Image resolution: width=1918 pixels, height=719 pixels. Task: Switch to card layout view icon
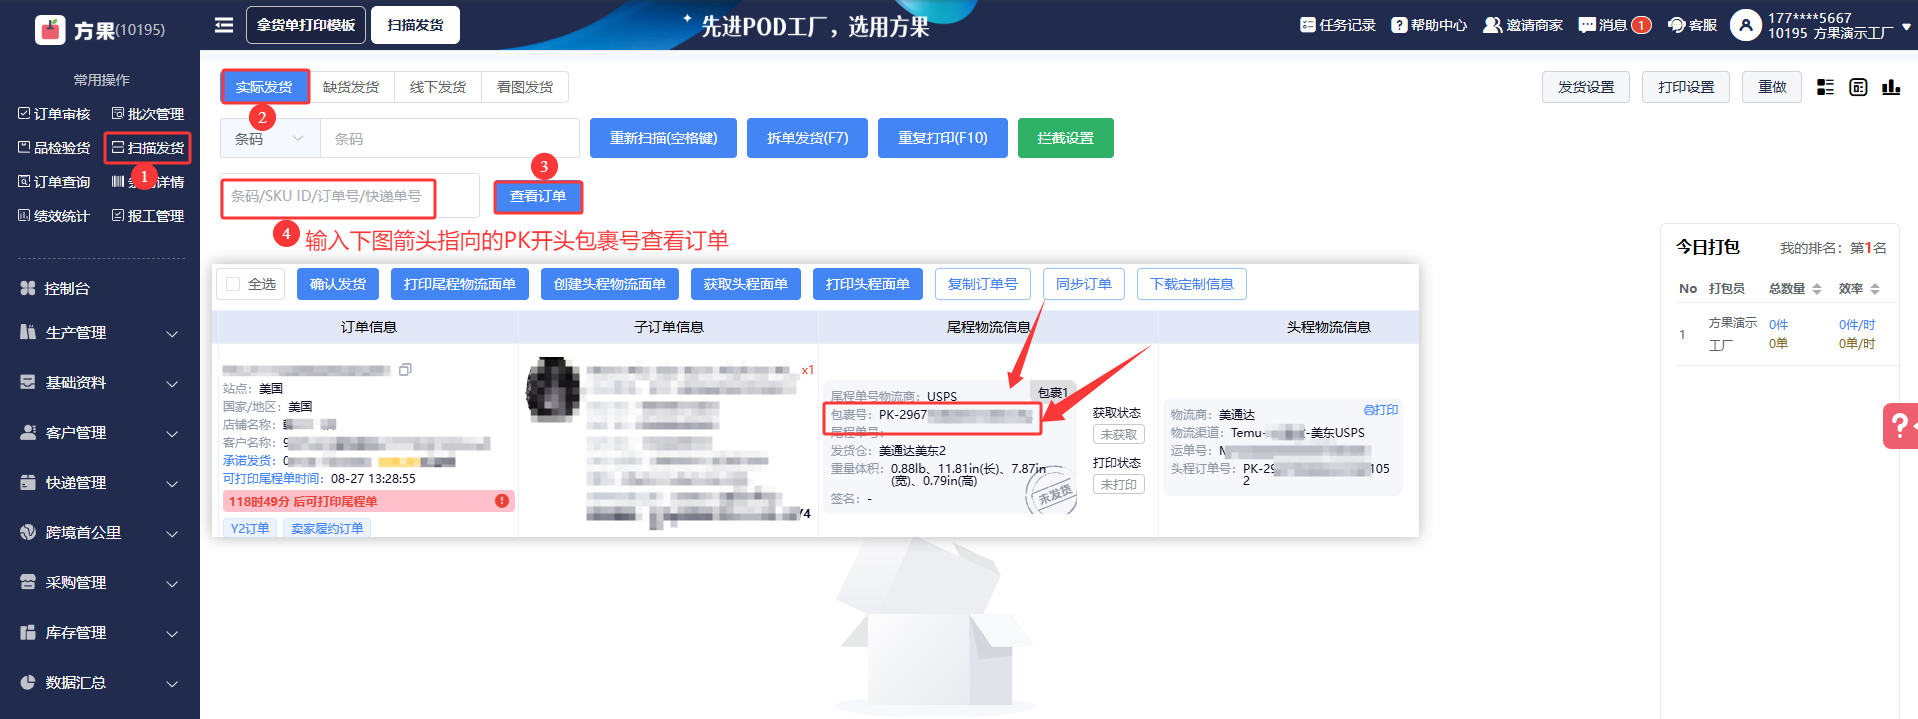point(1858,87)
